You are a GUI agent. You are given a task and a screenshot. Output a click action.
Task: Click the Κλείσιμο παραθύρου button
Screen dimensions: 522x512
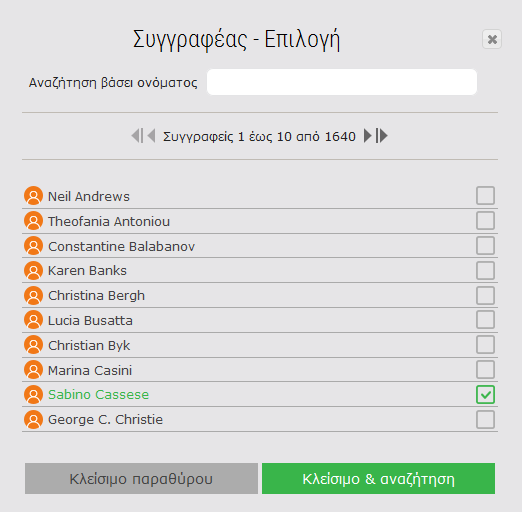pos(141,478)
